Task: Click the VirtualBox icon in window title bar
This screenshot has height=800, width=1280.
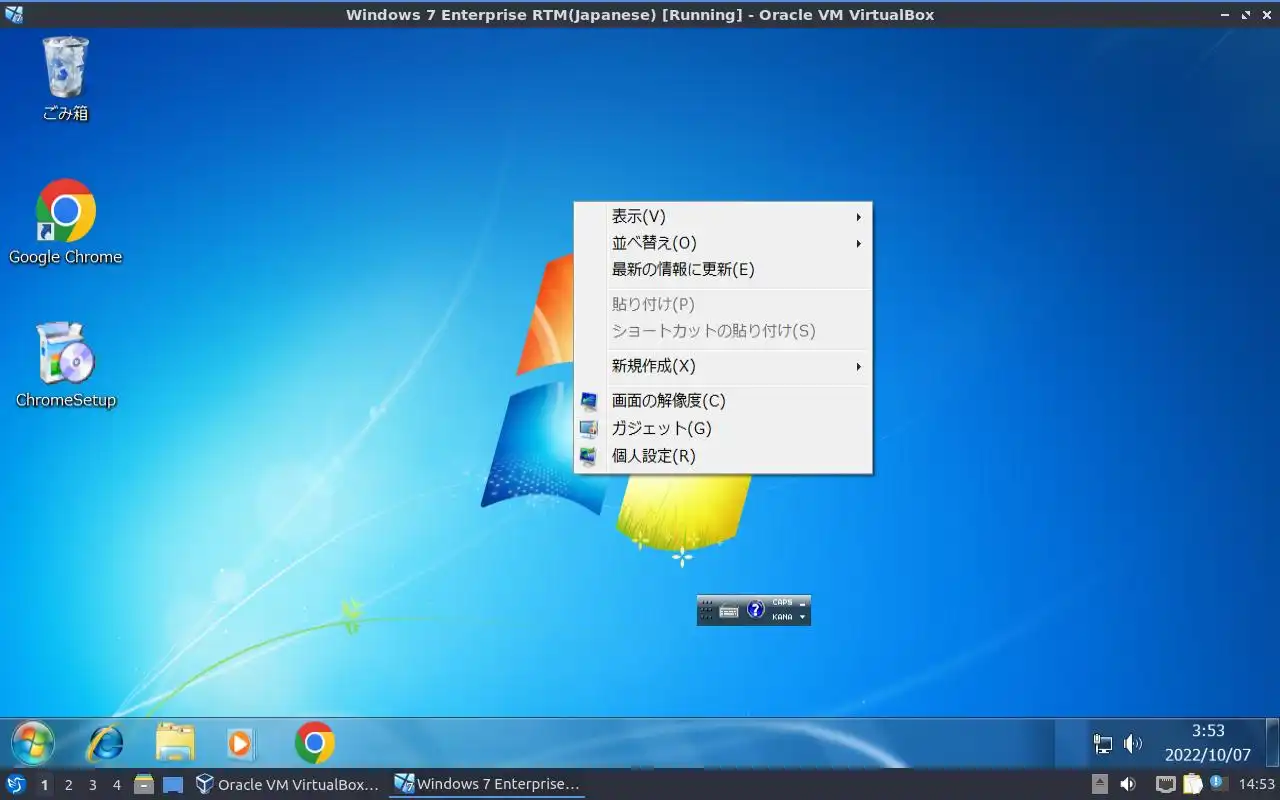Action: [14, 14]
